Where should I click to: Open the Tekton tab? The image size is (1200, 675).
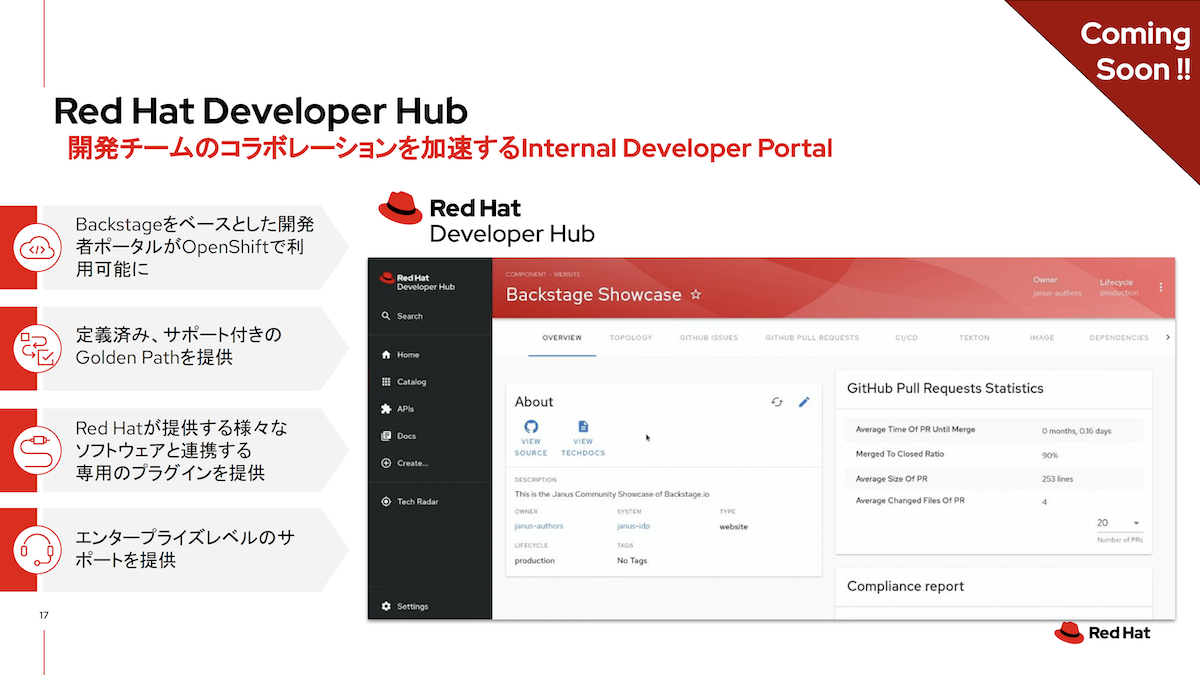[974, 338]
